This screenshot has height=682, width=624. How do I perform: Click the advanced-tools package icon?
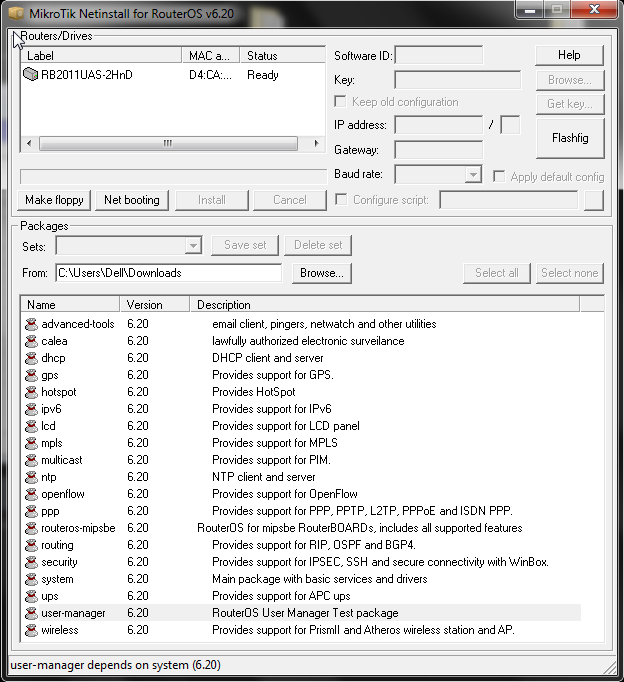(31, 324)
